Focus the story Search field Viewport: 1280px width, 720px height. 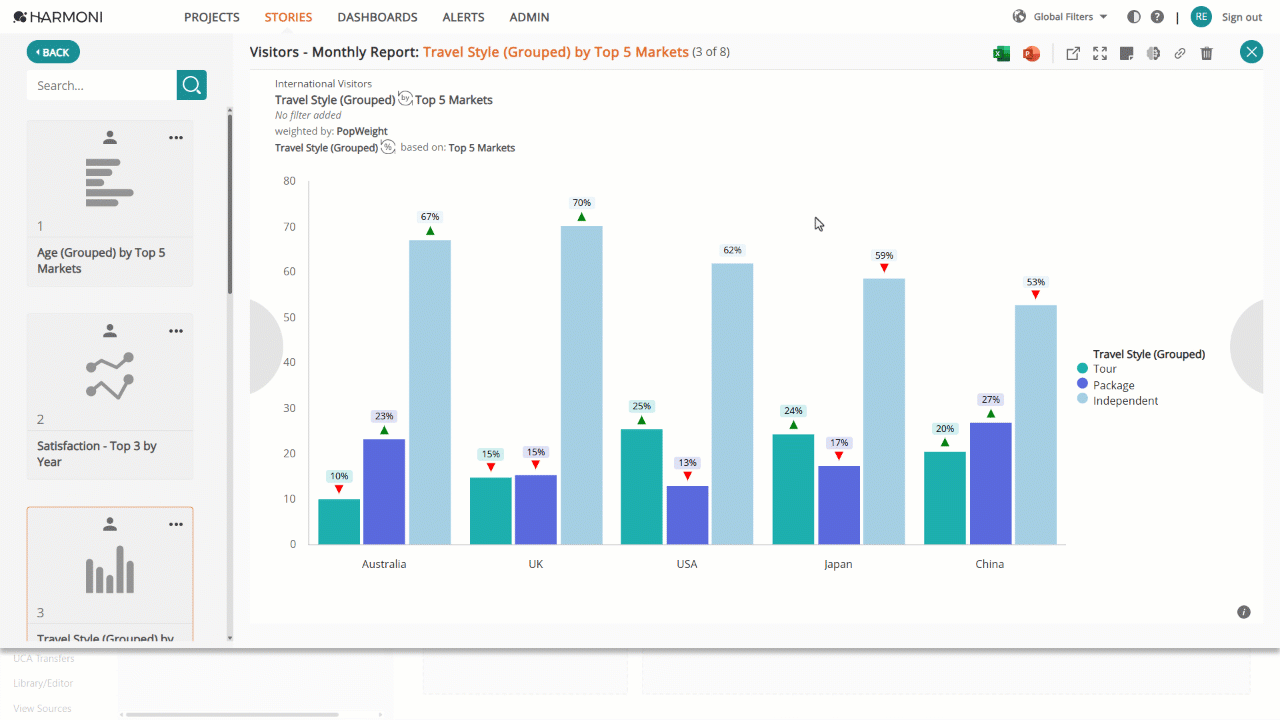[x=102, y=85]
